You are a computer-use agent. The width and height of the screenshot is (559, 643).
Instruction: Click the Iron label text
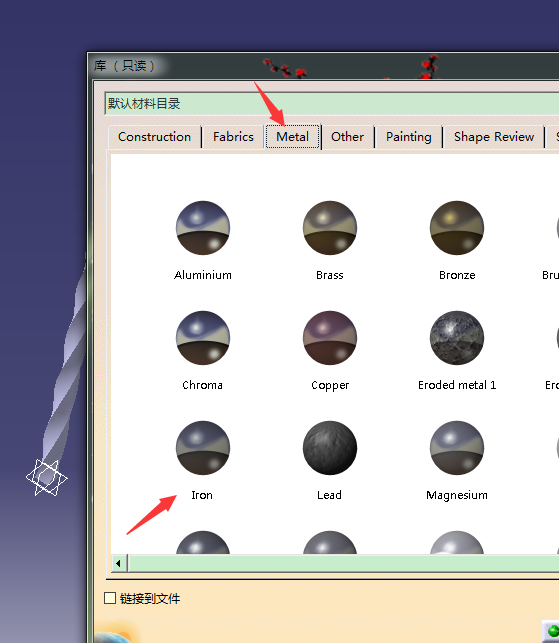pos(202,495)
